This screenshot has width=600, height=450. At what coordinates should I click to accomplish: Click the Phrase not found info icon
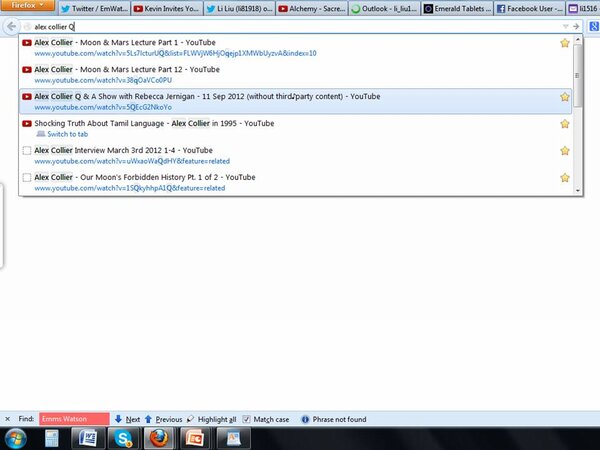click(305, 419)
